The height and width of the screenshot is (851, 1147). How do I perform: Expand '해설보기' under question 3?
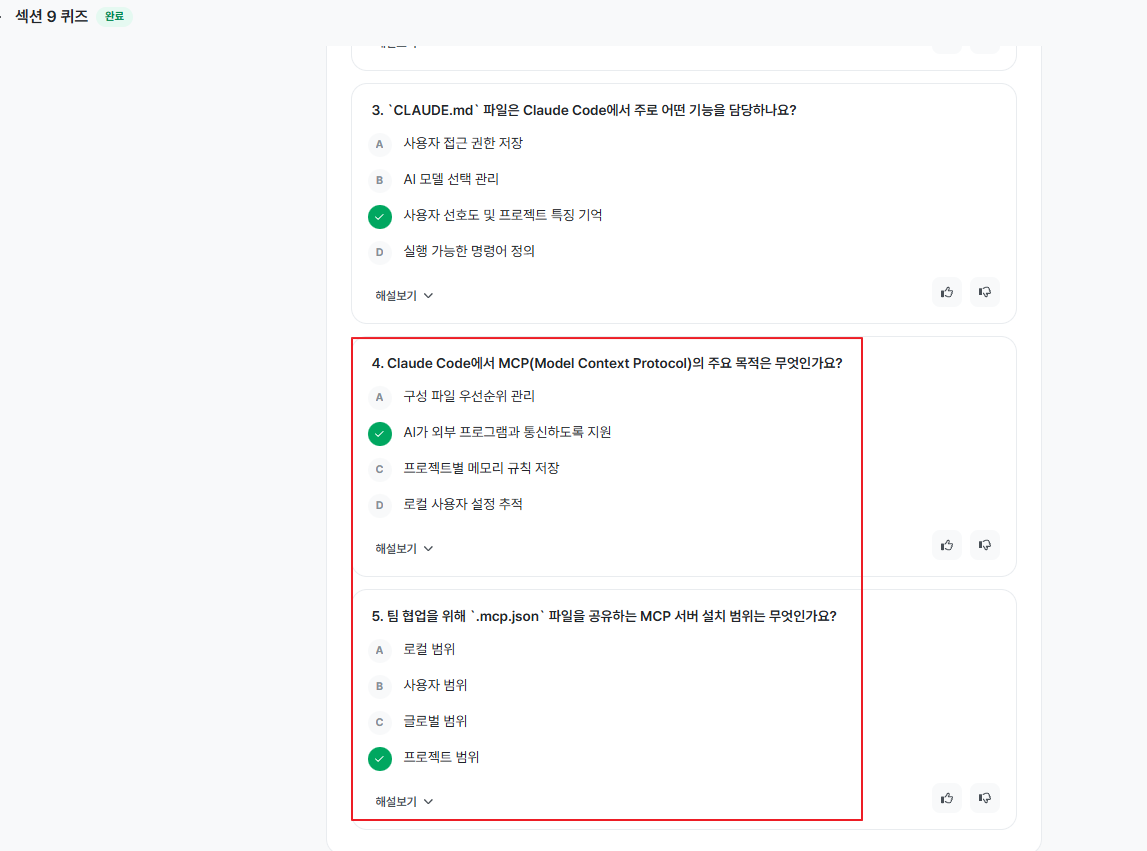point(404,296)
